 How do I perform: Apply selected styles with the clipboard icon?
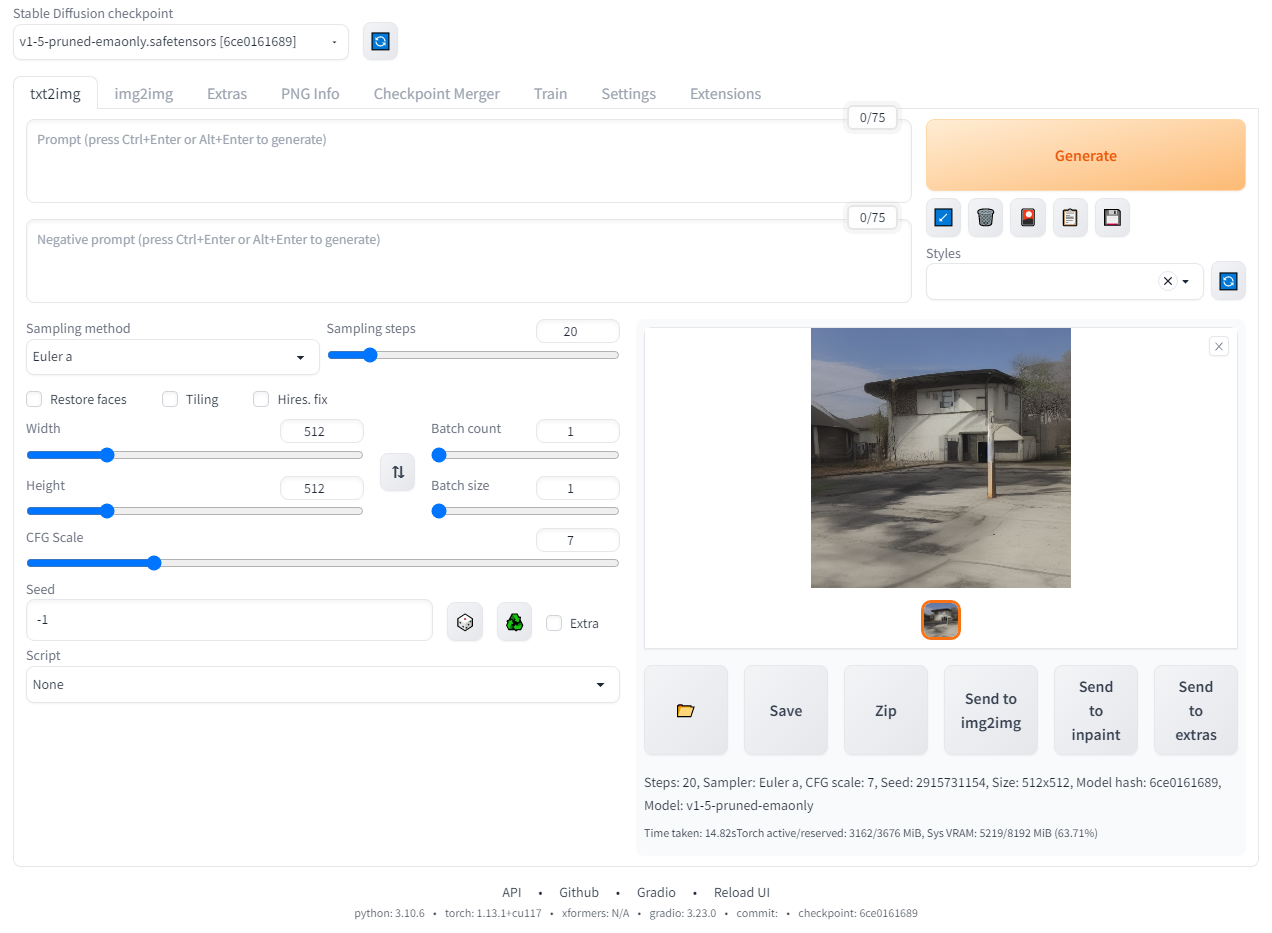pyautogui.click(x=1070, y=217)
